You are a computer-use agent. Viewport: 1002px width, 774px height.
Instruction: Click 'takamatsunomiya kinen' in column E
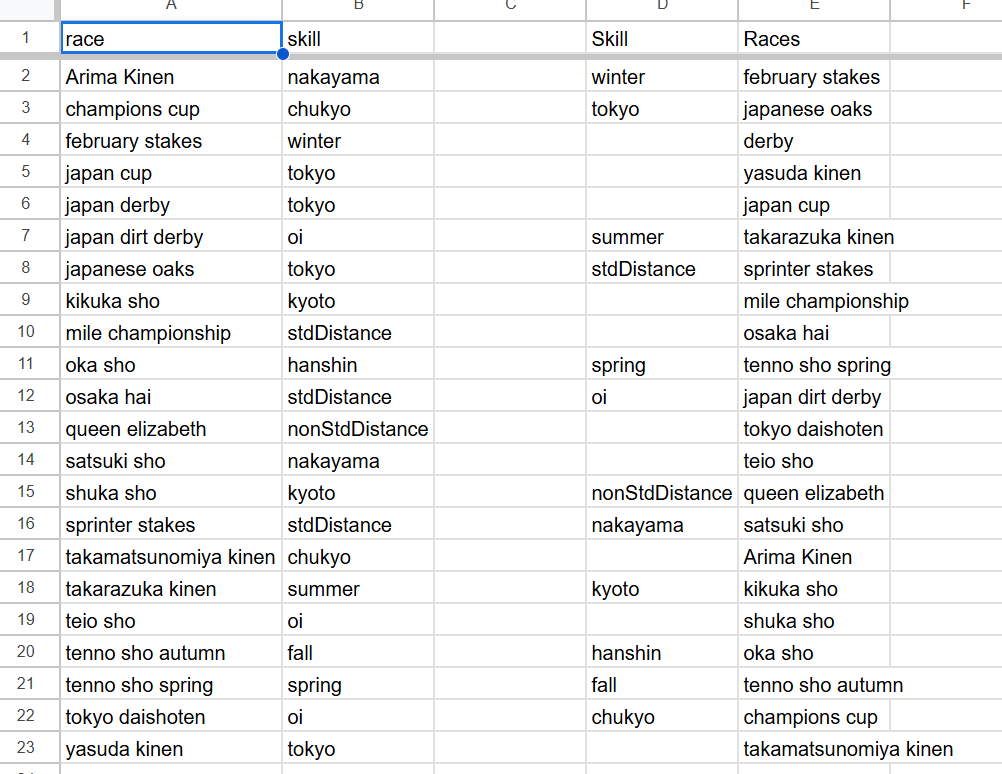click(814, 748)
